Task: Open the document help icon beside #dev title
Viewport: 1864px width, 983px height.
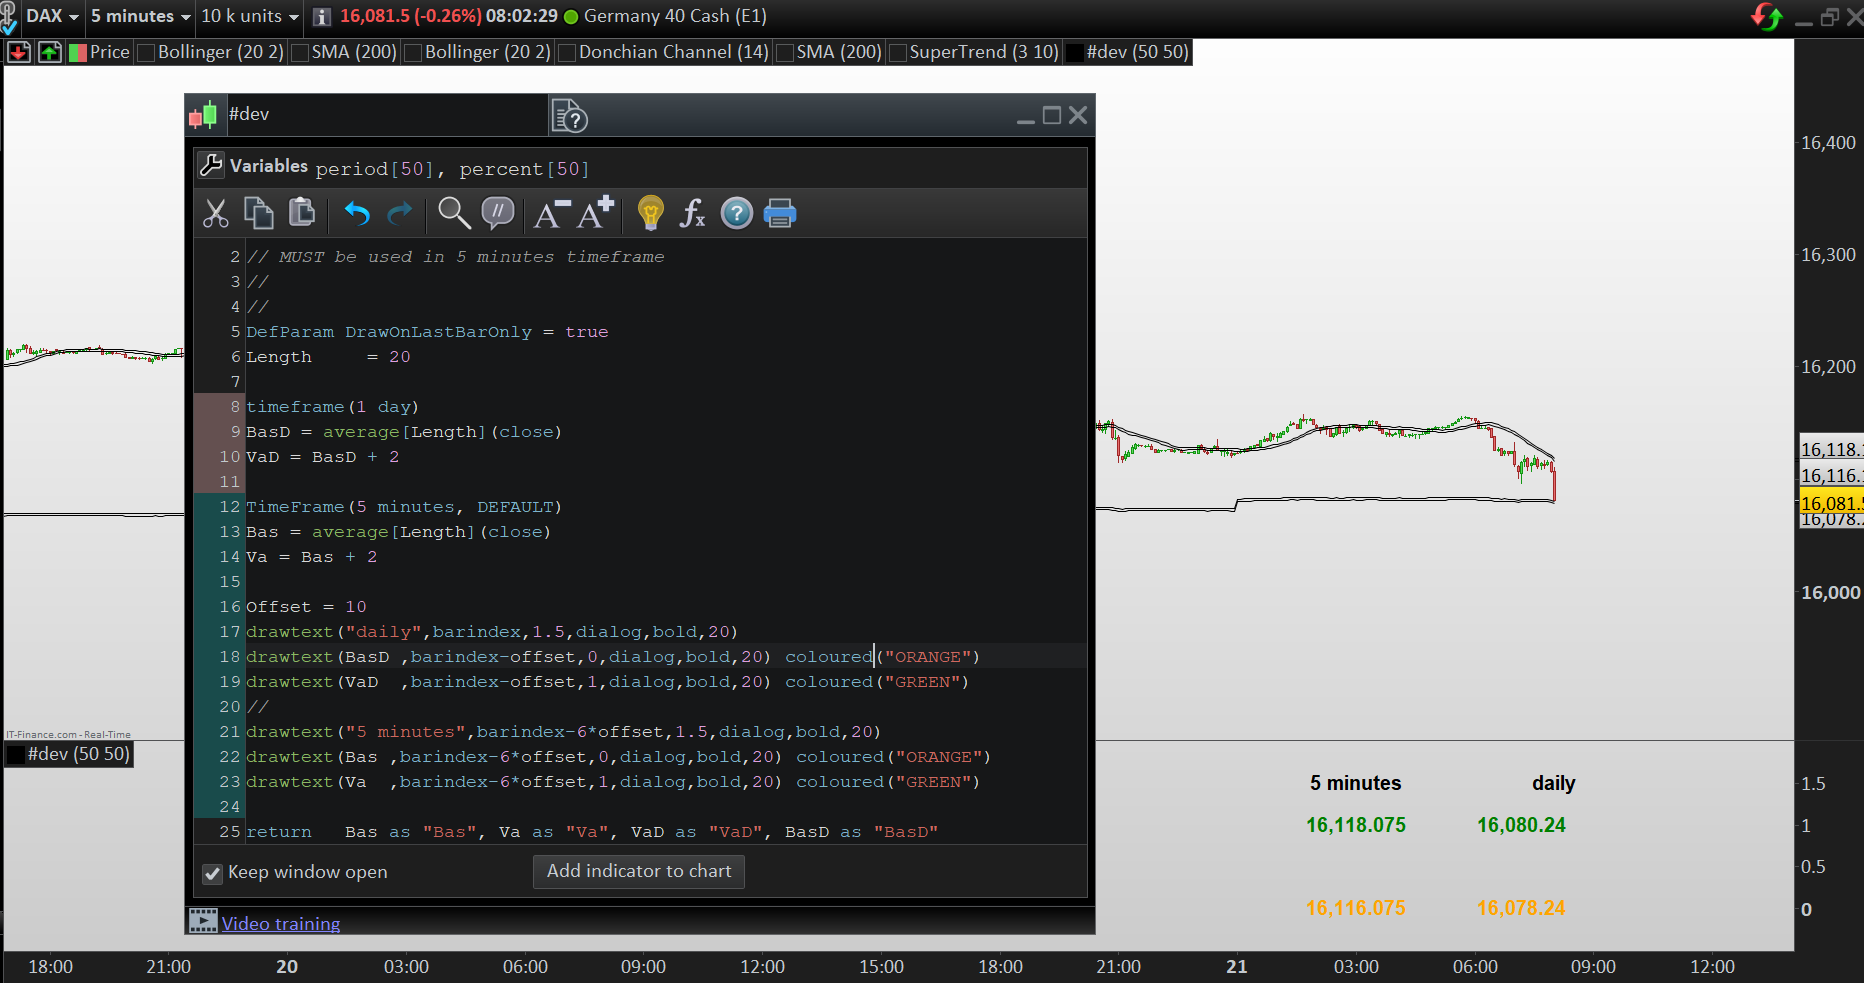Action: coord(570,116)
